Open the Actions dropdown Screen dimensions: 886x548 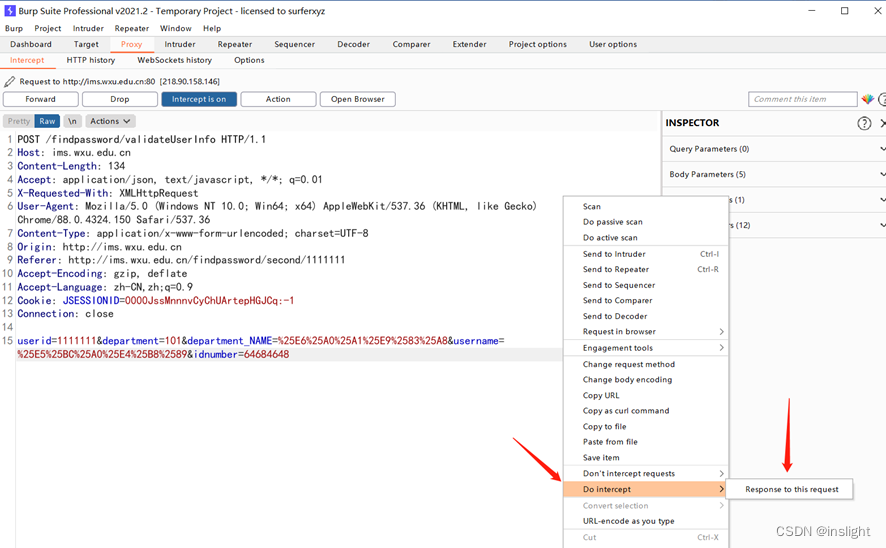click(x=110, y=121)
